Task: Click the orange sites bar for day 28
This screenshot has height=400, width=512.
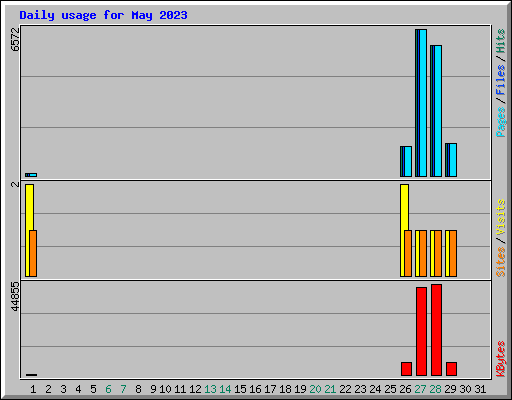Action: pos(438,253)
